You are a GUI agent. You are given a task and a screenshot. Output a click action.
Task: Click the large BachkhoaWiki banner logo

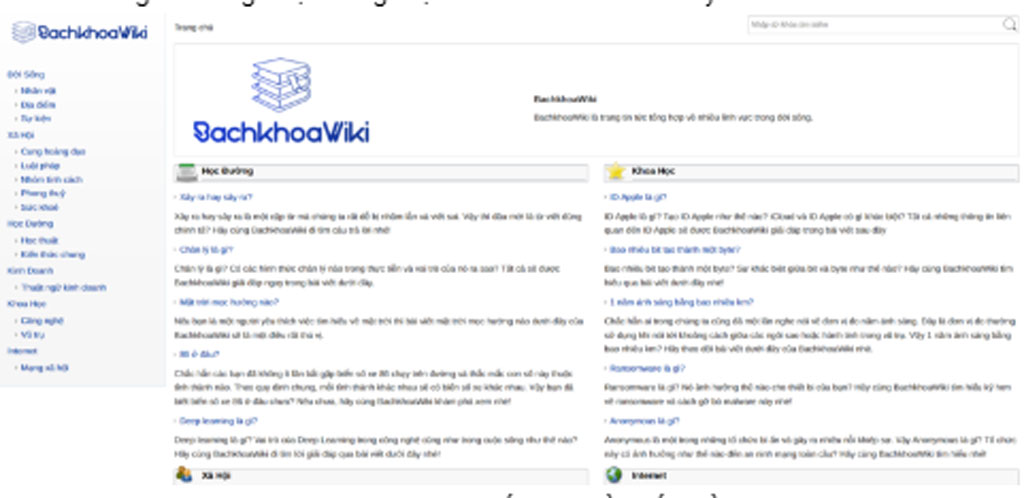tap(281, 101)
